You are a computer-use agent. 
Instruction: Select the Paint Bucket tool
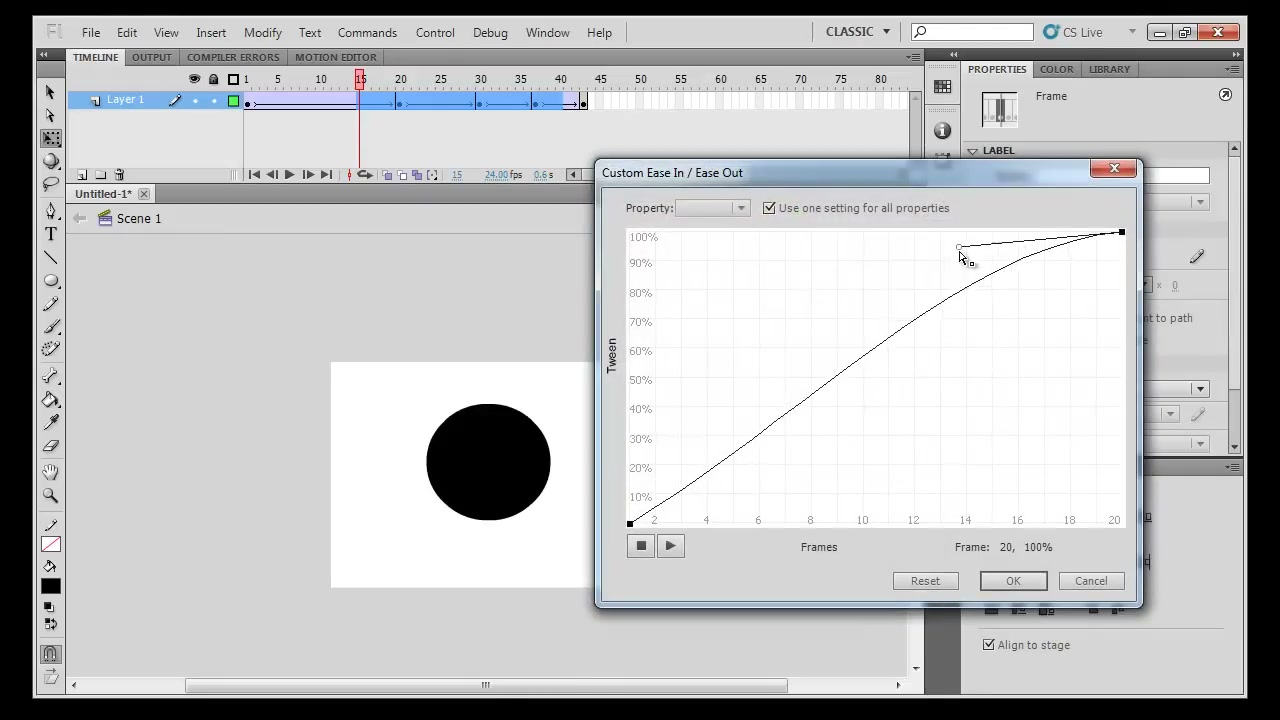(51, 399)
